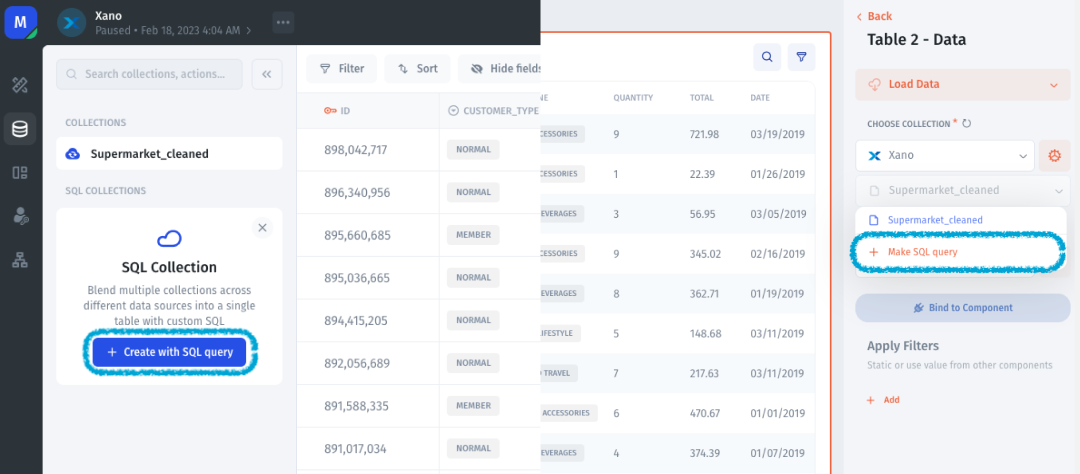Click the table filter funnel icon
Image resolution: width=1080 pixels, height=474 pixels.
[x=801, y=57]
